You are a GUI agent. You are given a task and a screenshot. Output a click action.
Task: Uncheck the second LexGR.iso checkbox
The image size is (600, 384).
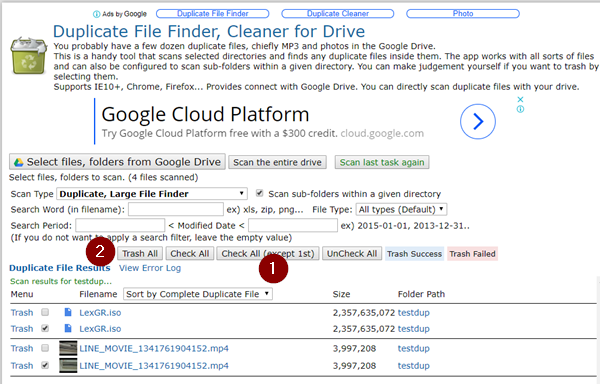[x=45, y=328]
